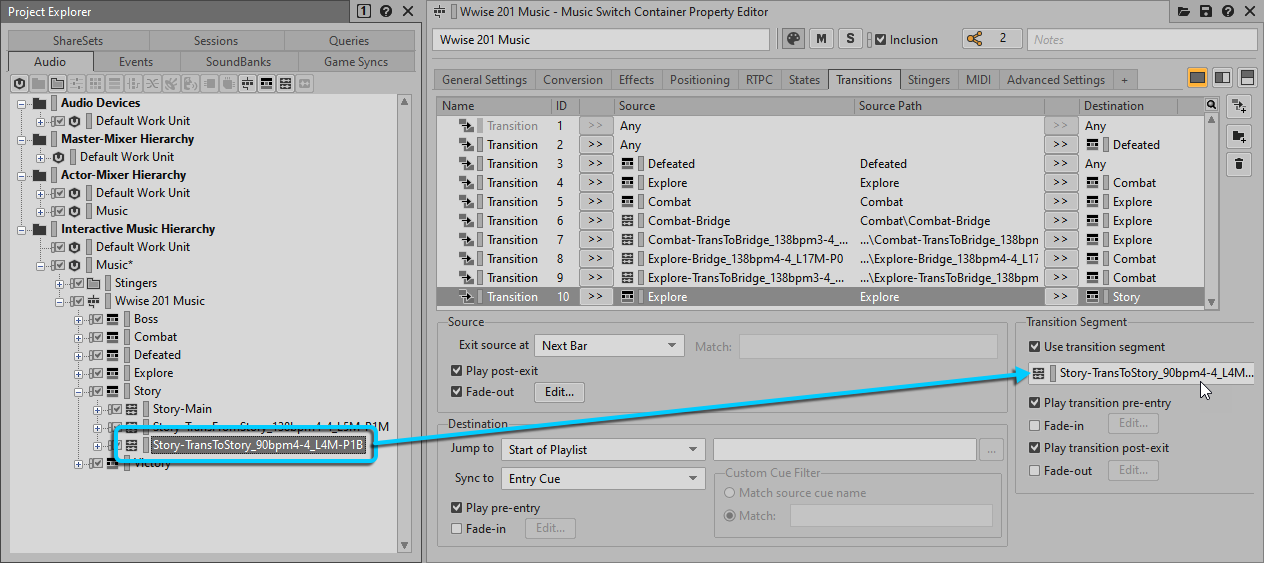Click the Project Explorer scrollbar up arrow
The height and width of the screenshot is (563, 1264).
(x=404, y=102)
